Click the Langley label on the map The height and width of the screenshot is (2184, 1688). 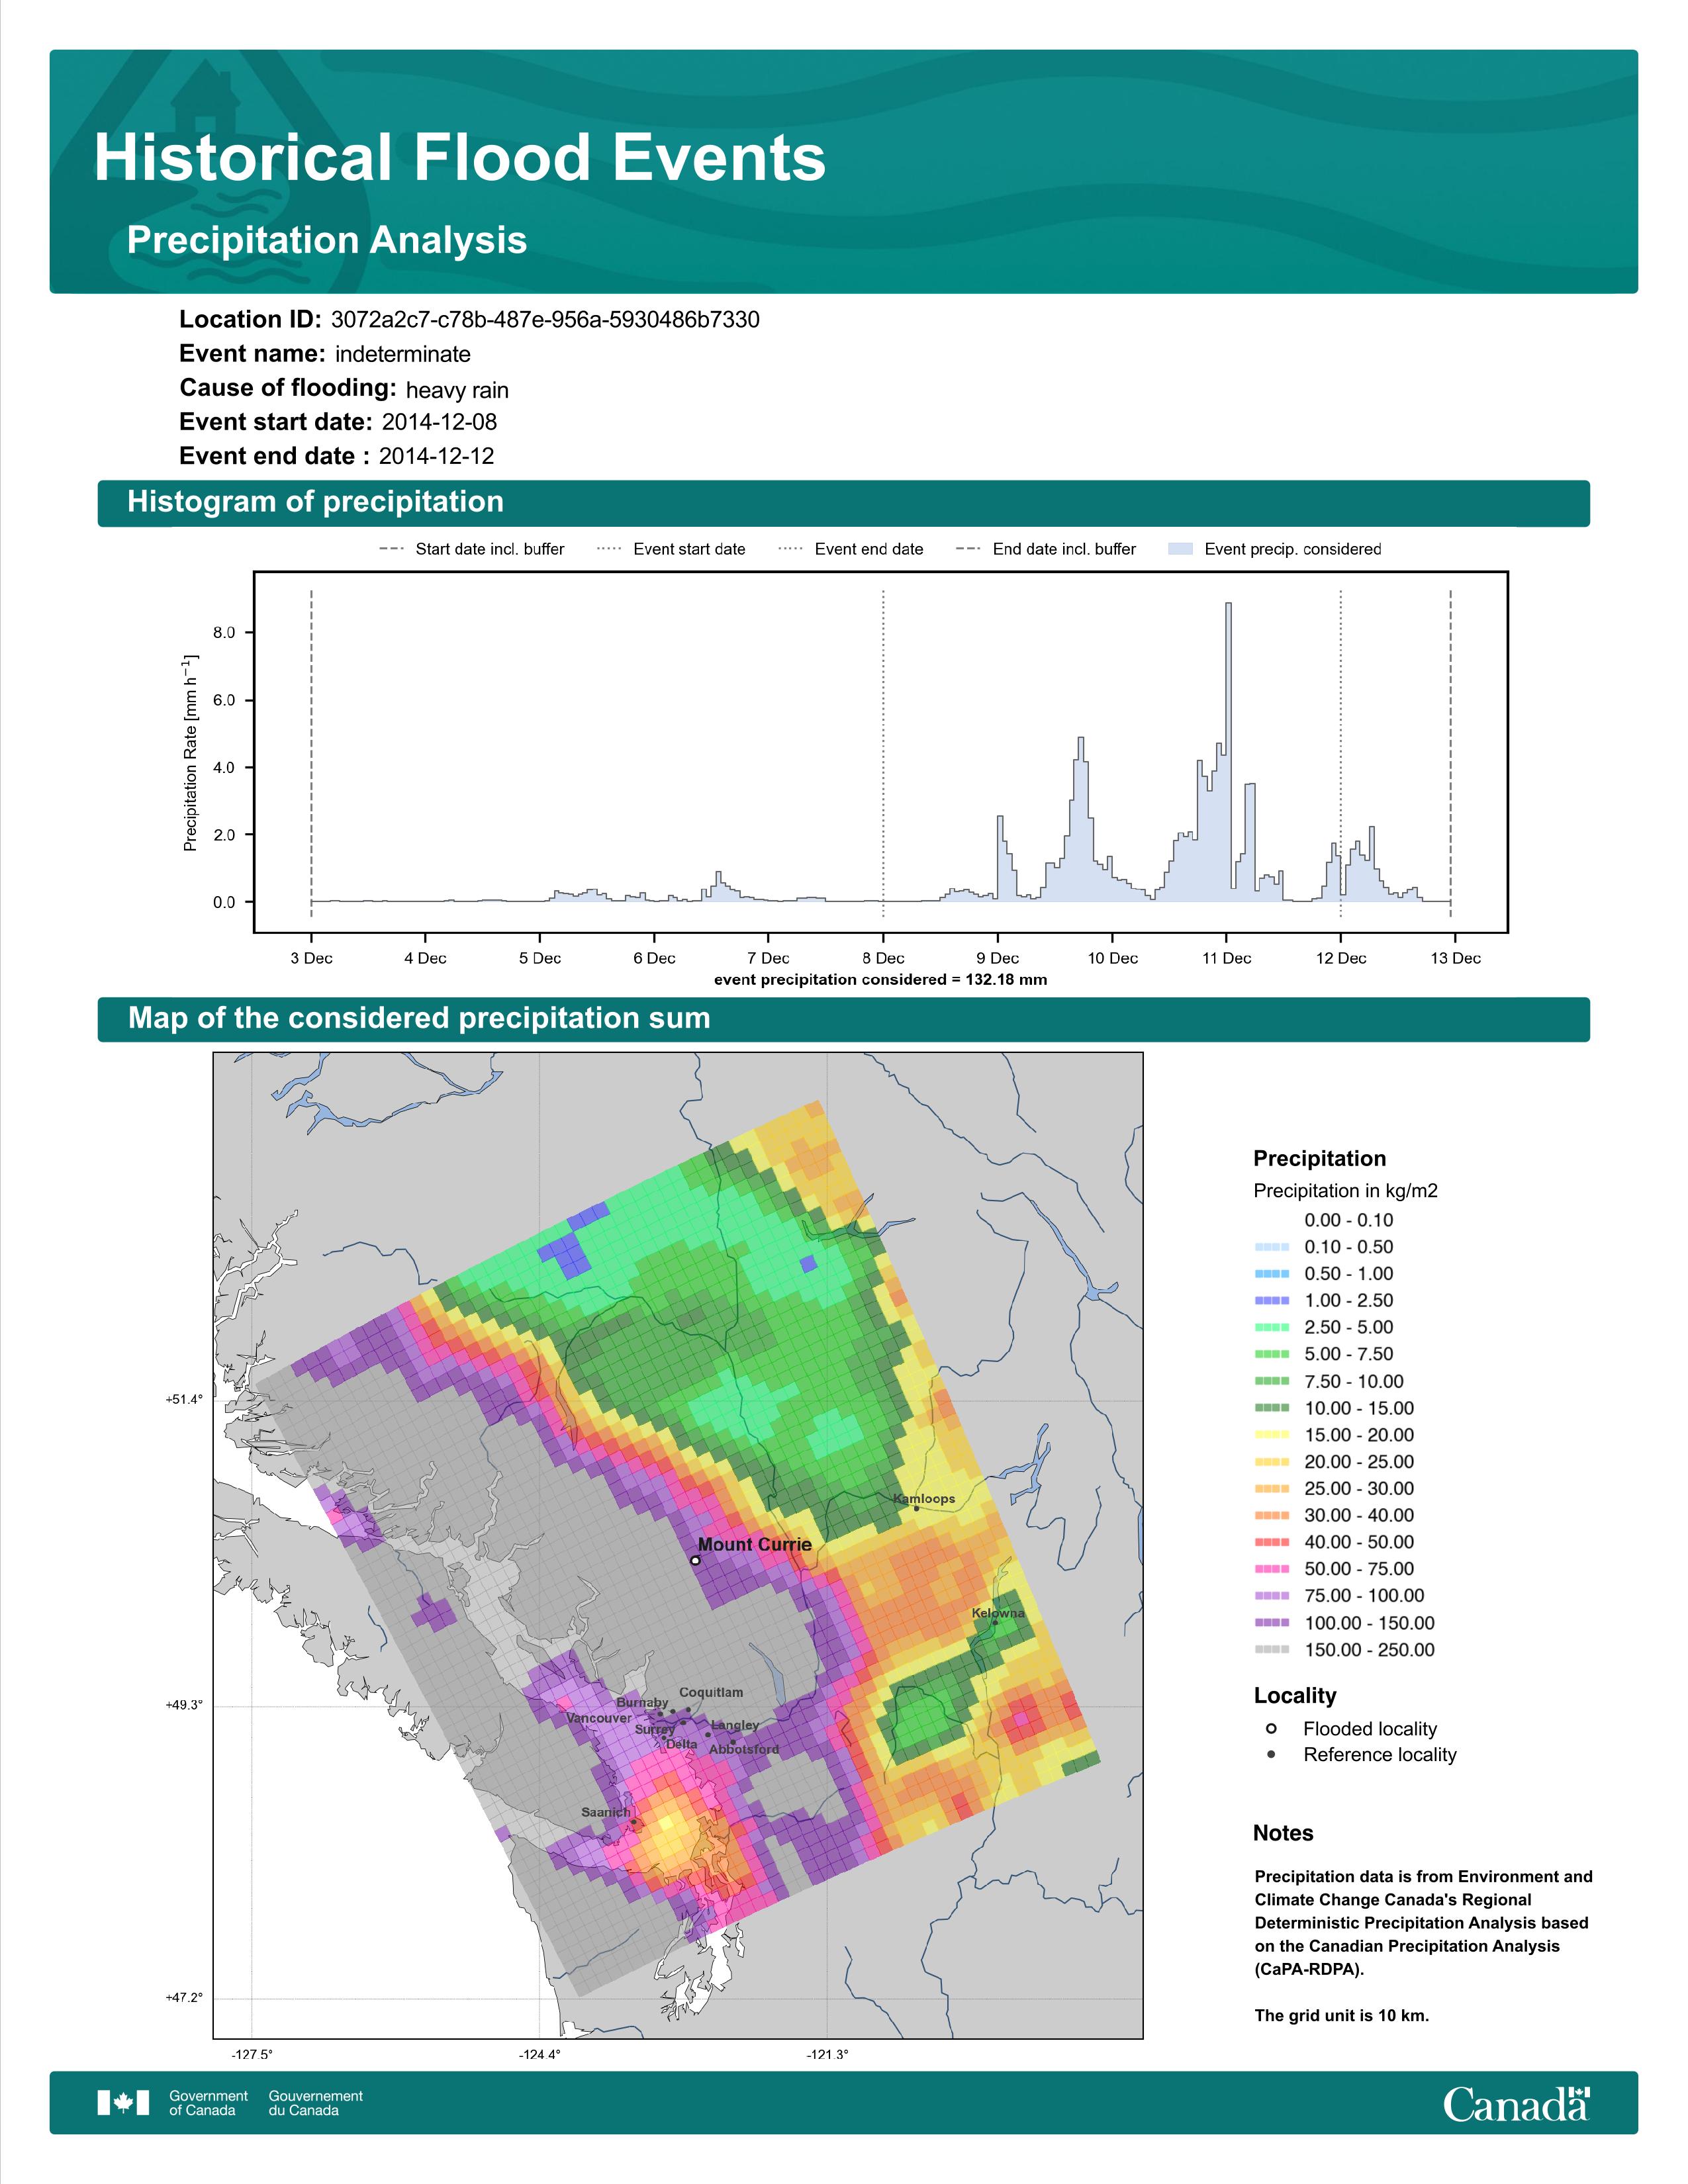coord(735,1725)
